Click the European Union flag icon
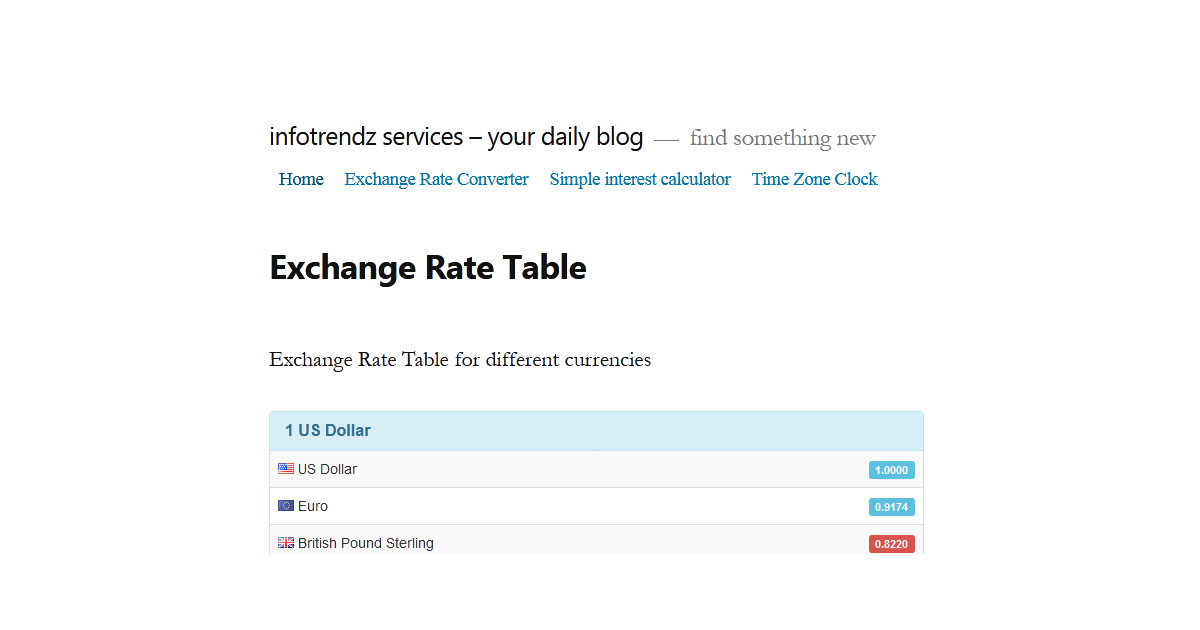 tap(284, 505)
